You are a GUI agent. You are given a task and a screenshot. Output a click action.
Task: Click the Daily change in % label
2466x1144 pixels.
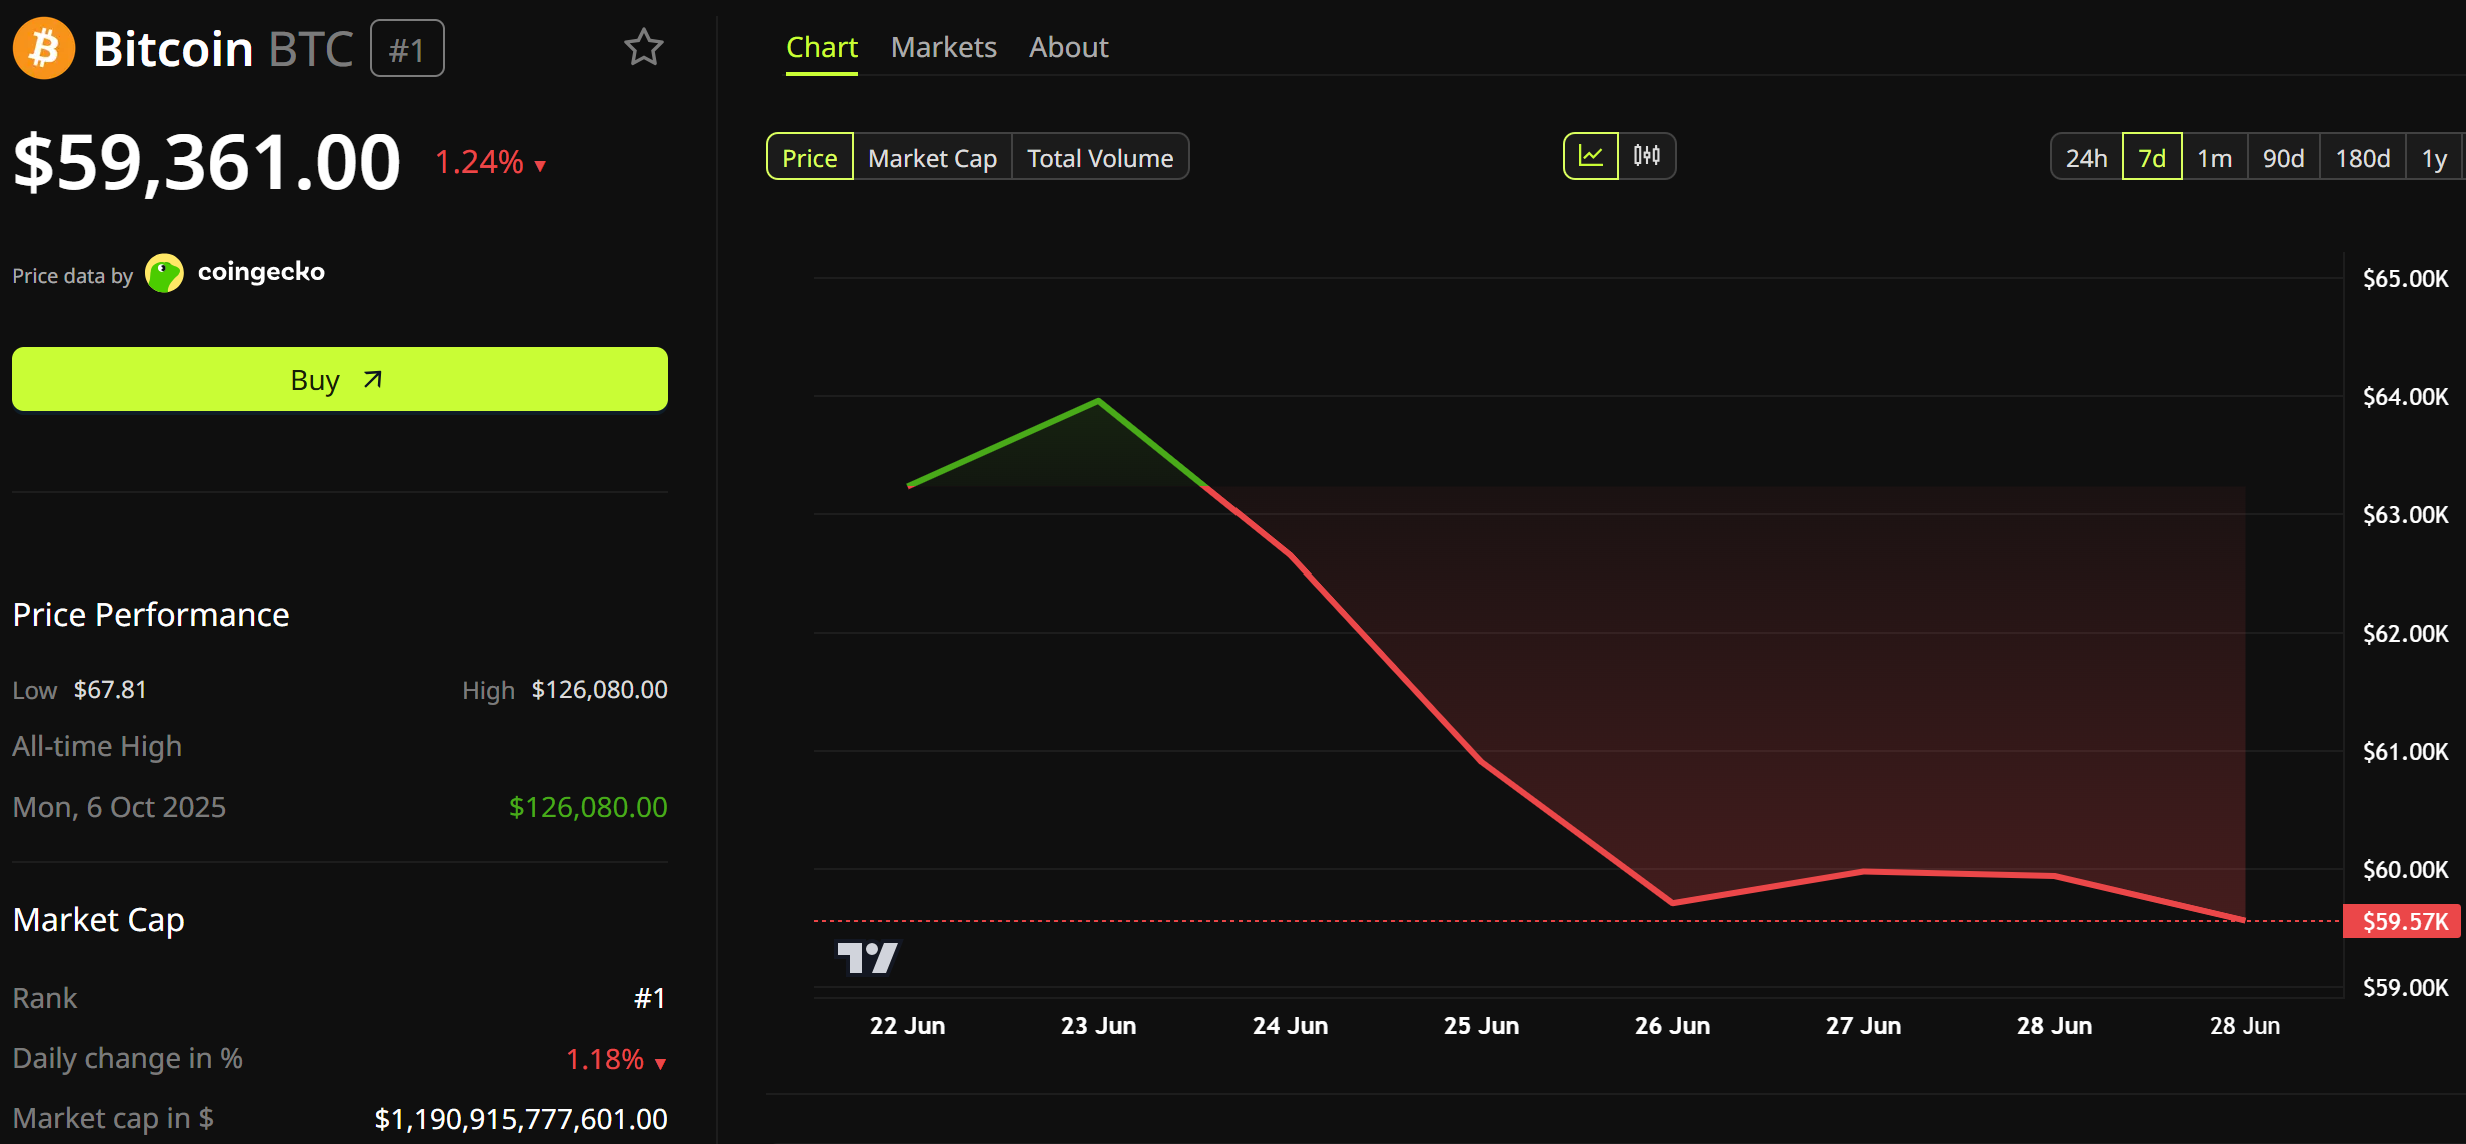[x=128, y=1058]
